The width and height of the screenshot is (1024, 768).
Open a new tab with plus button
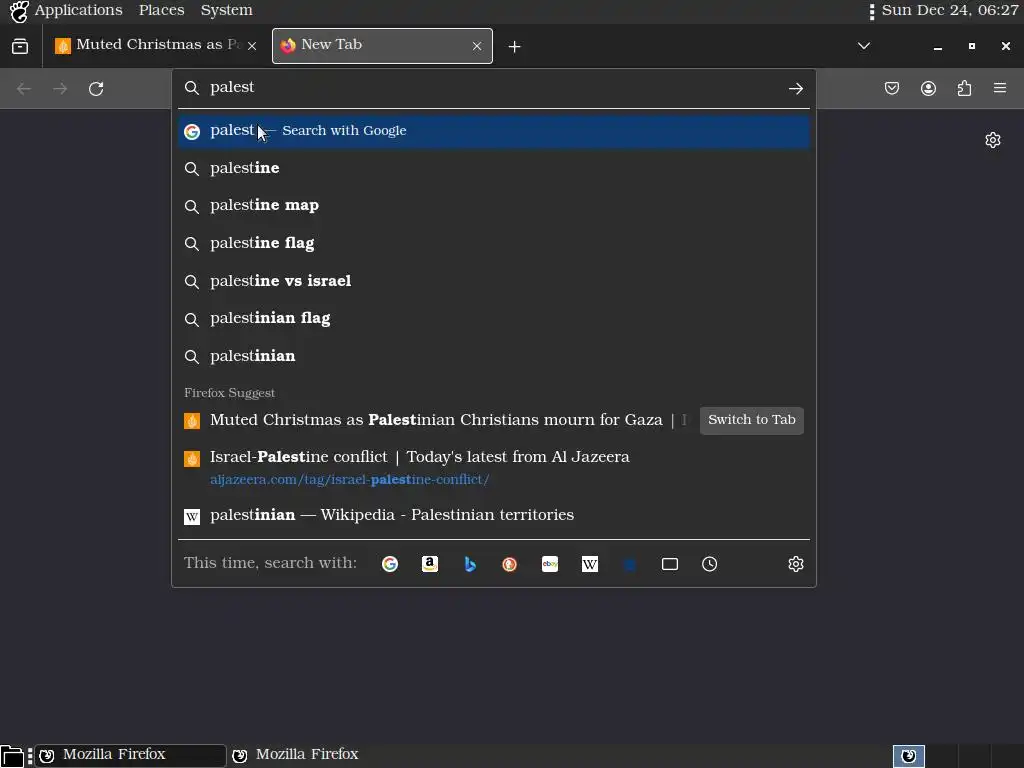(x=515, y=46)
